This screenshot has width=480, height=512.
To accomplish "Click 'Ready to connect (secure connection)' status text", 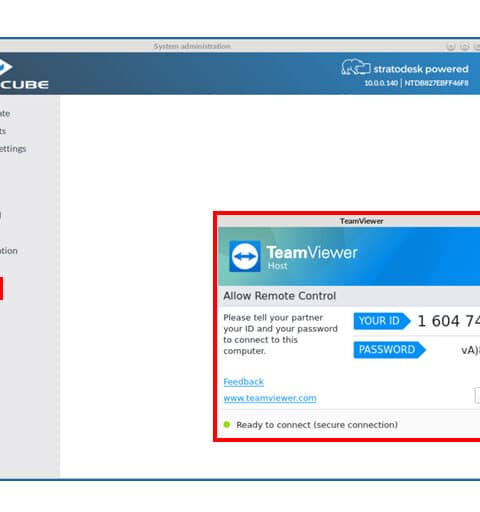I will [317, 425].
